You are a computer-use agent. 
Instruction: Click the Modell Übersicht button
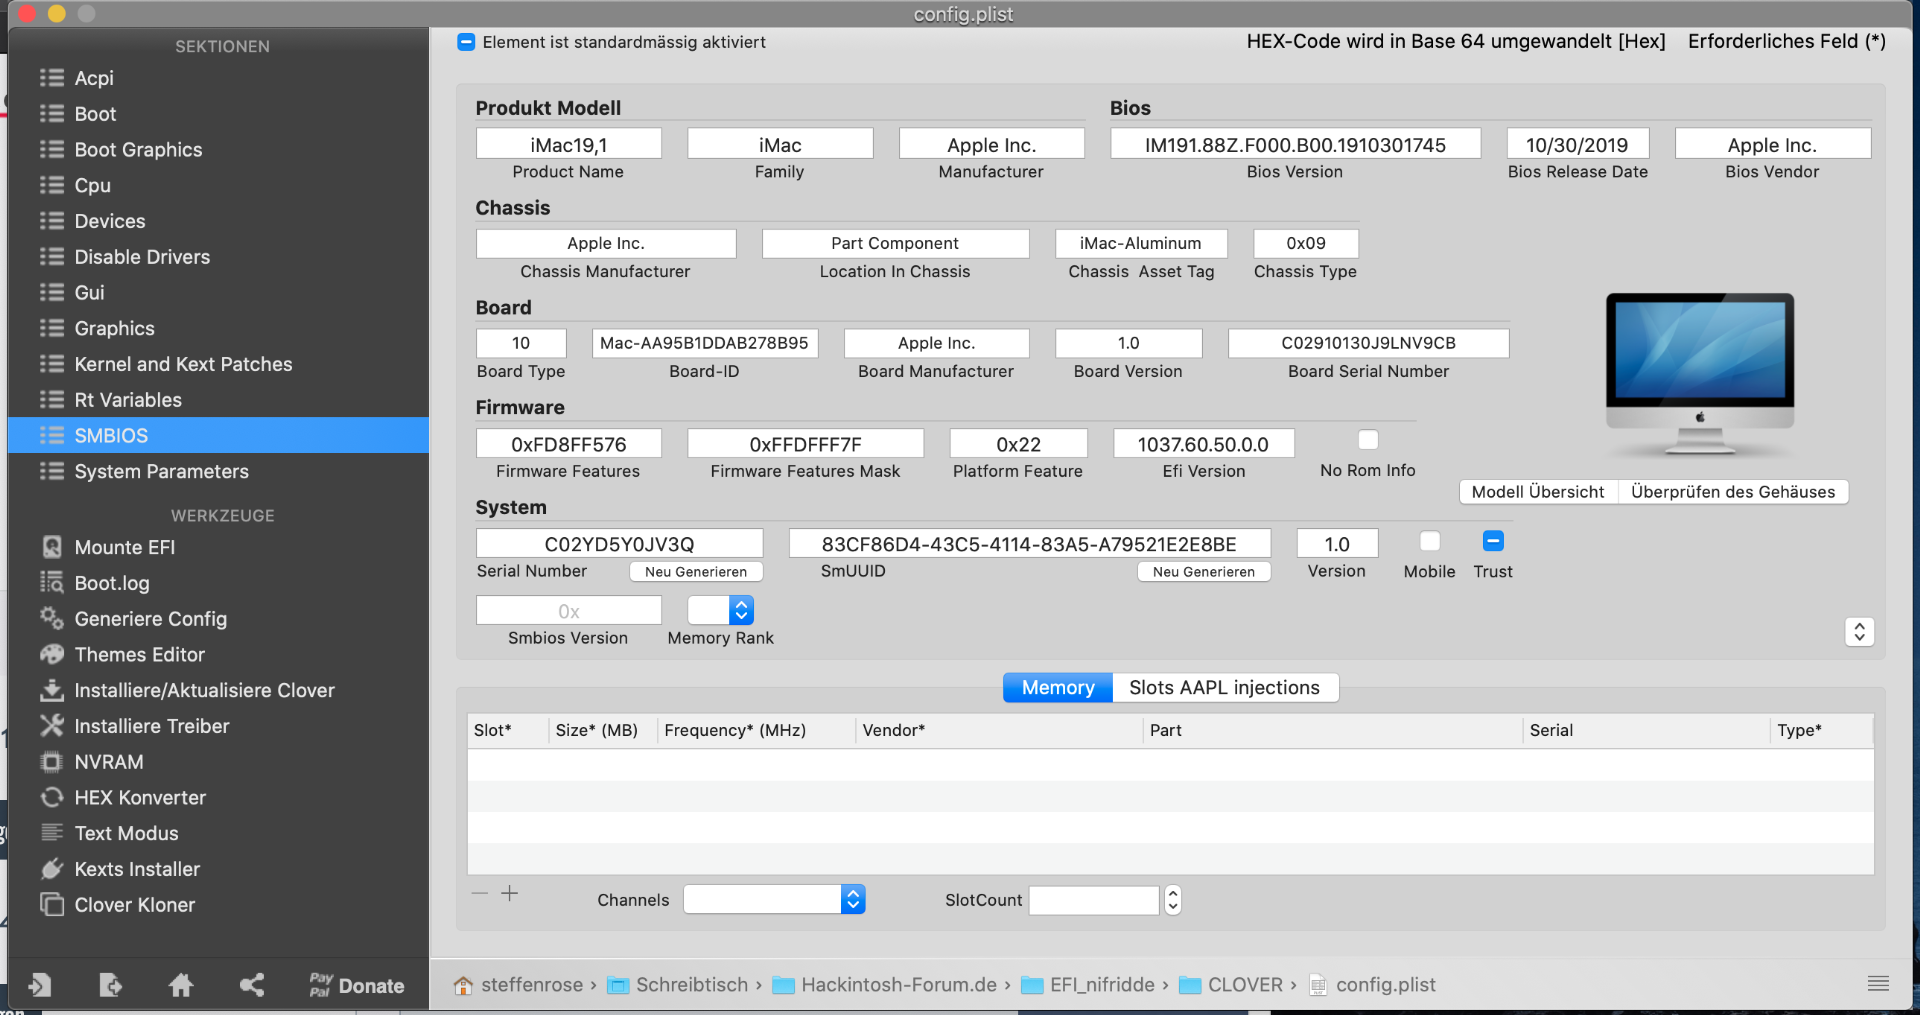coord(1538,492)
